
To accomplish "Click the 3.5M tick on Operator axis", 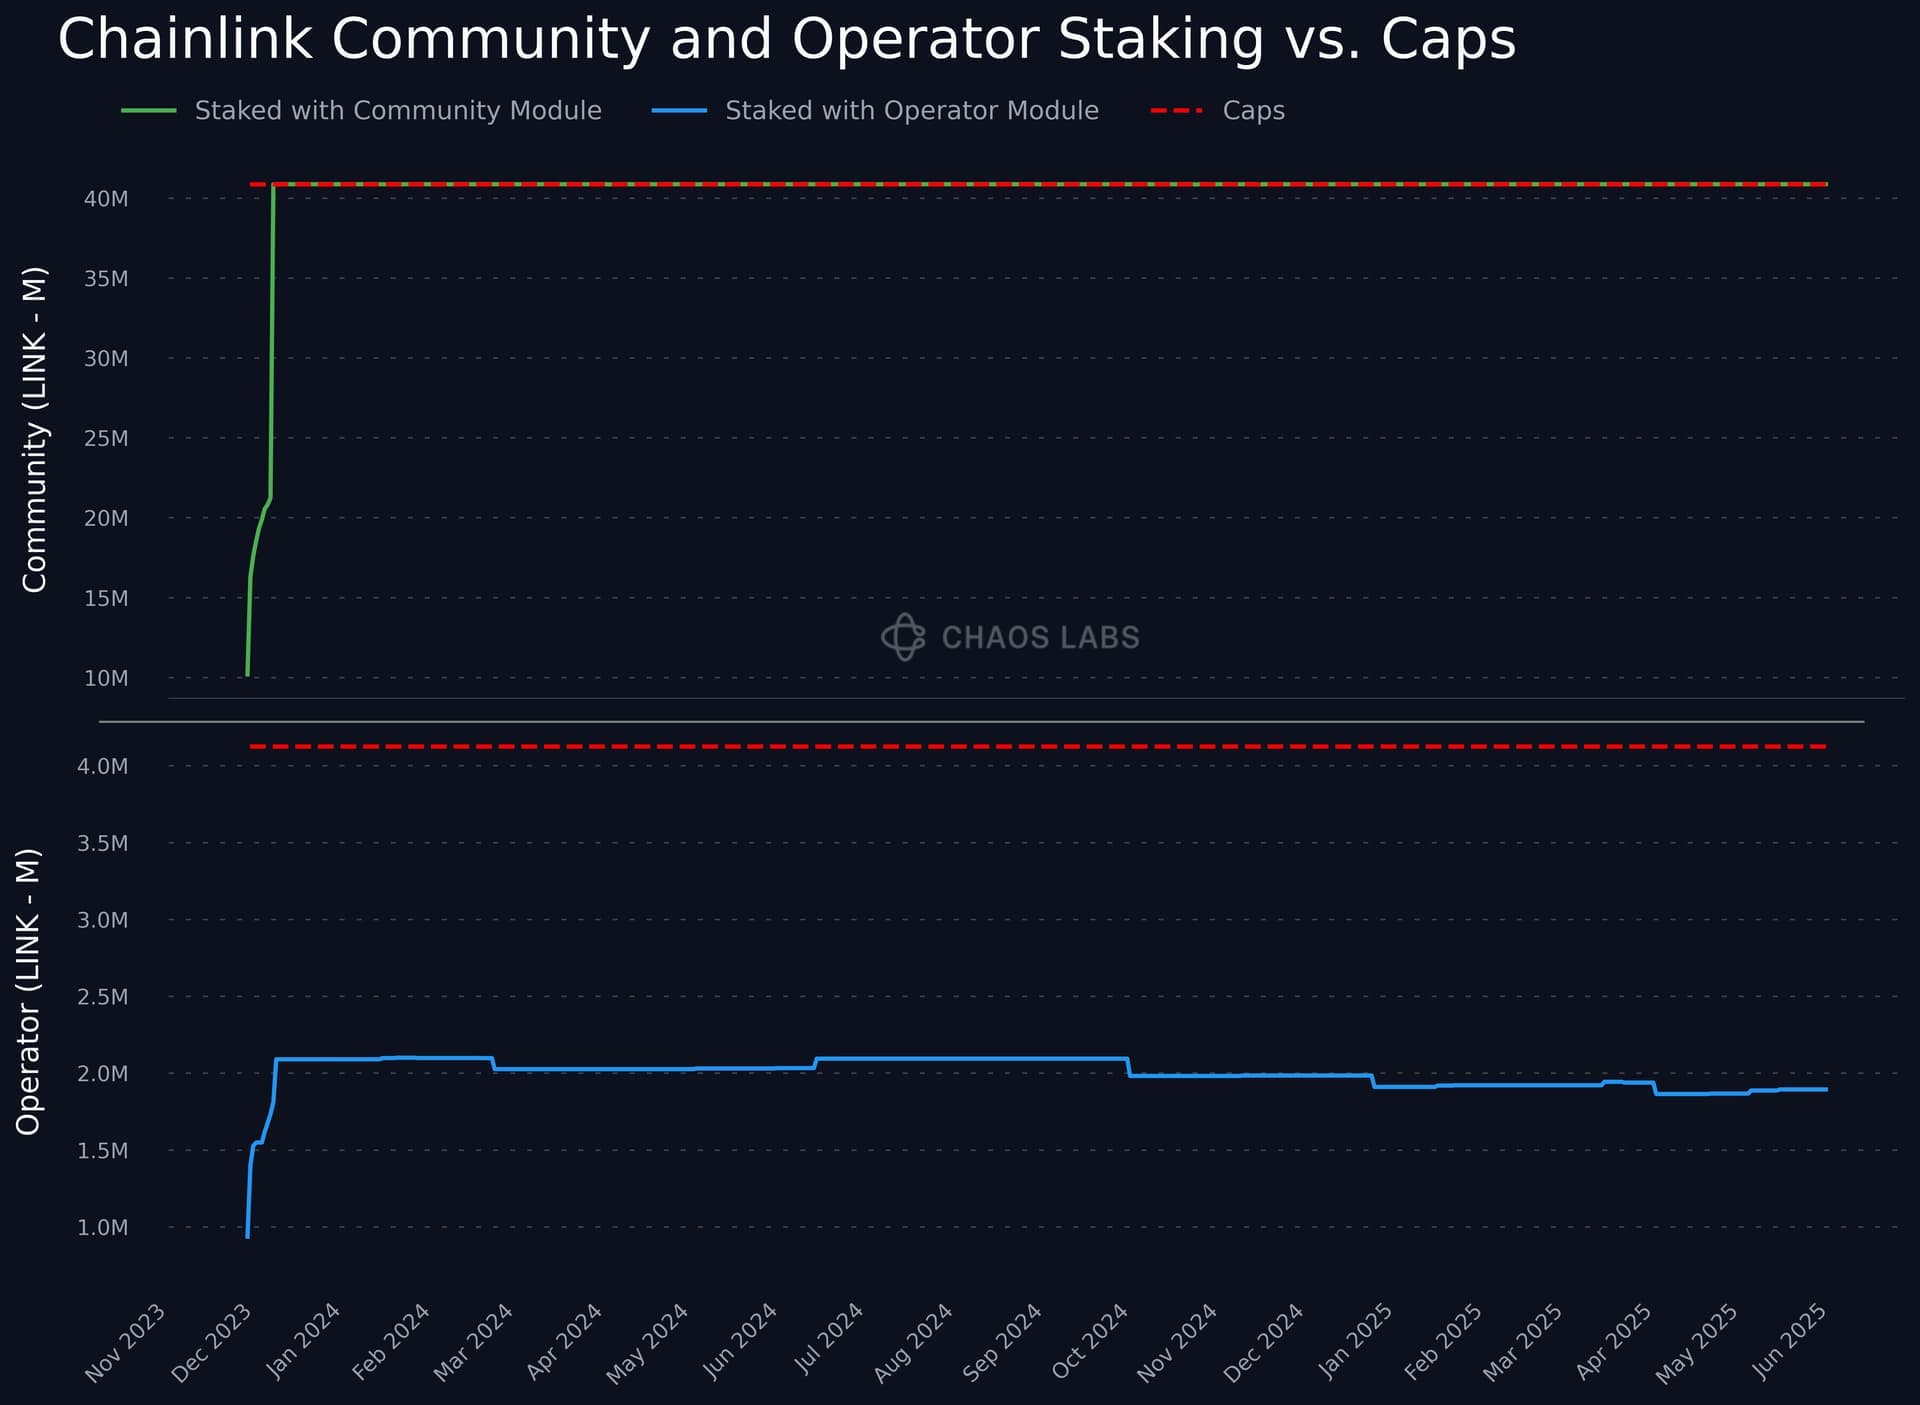I will (x=103, y=844).
